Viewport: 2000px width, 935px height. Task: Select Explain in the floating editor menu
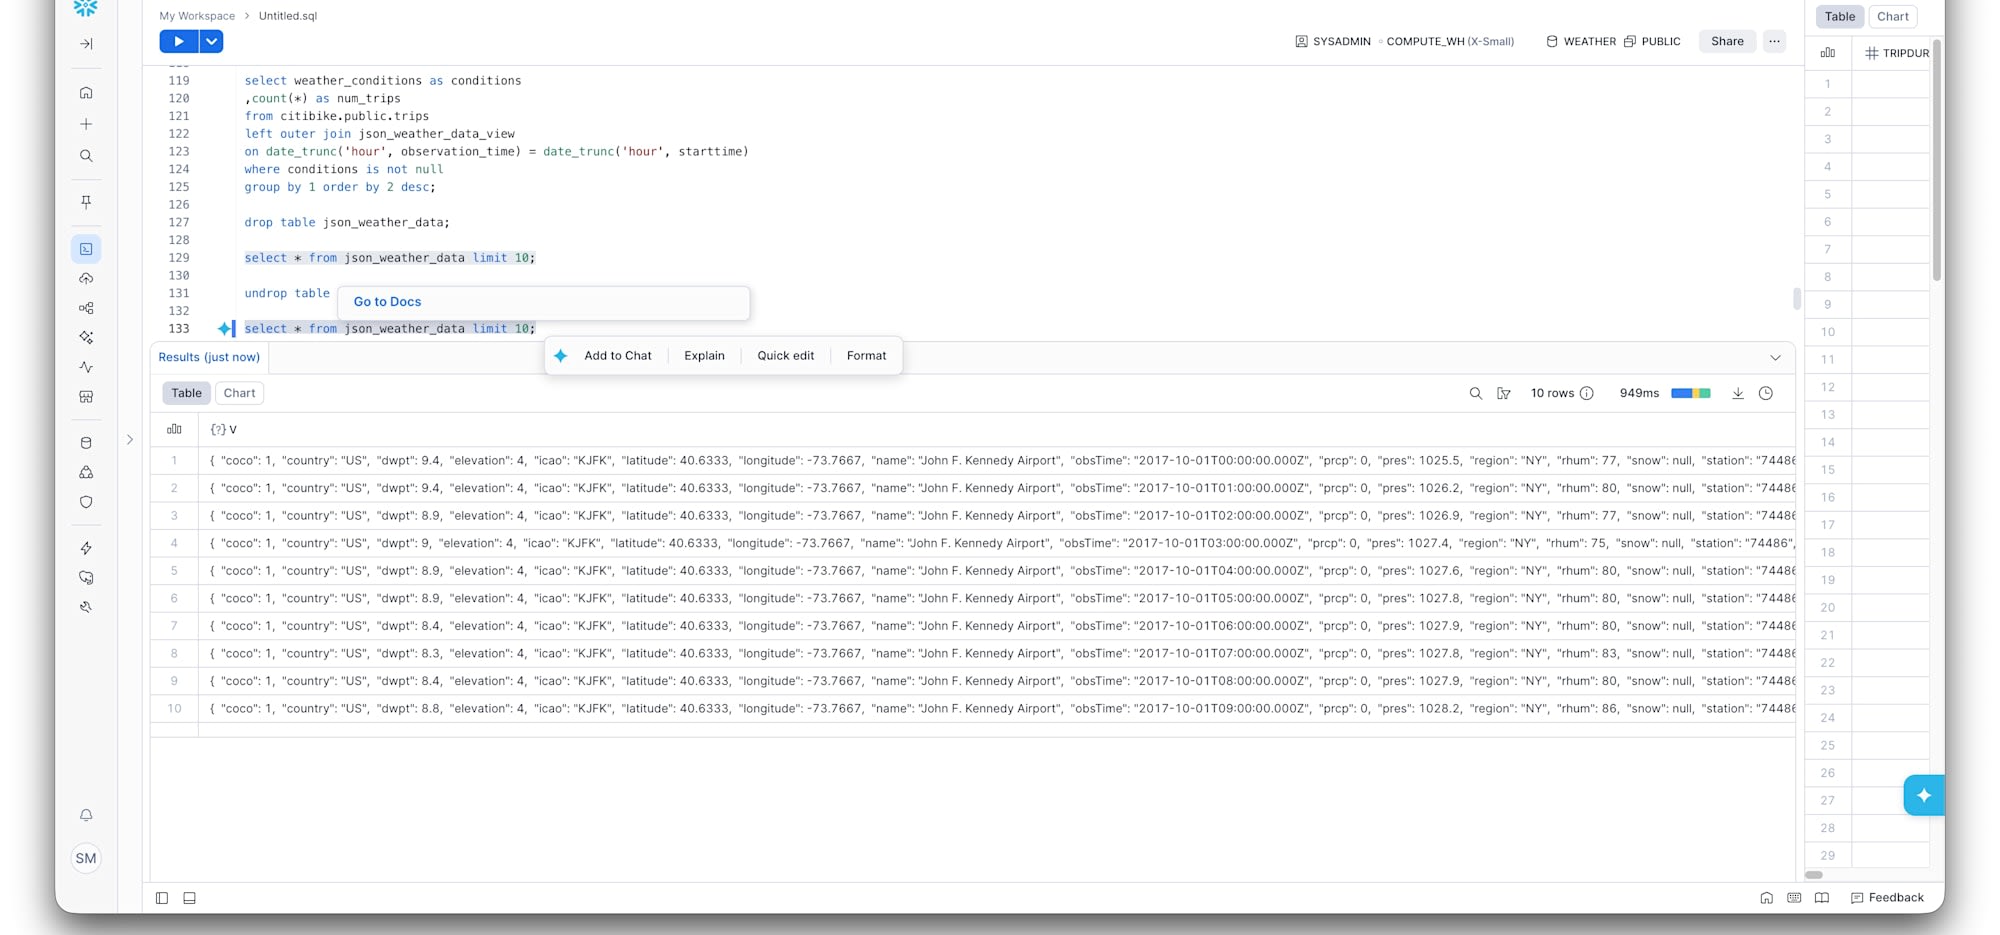(x=704, y=355)
